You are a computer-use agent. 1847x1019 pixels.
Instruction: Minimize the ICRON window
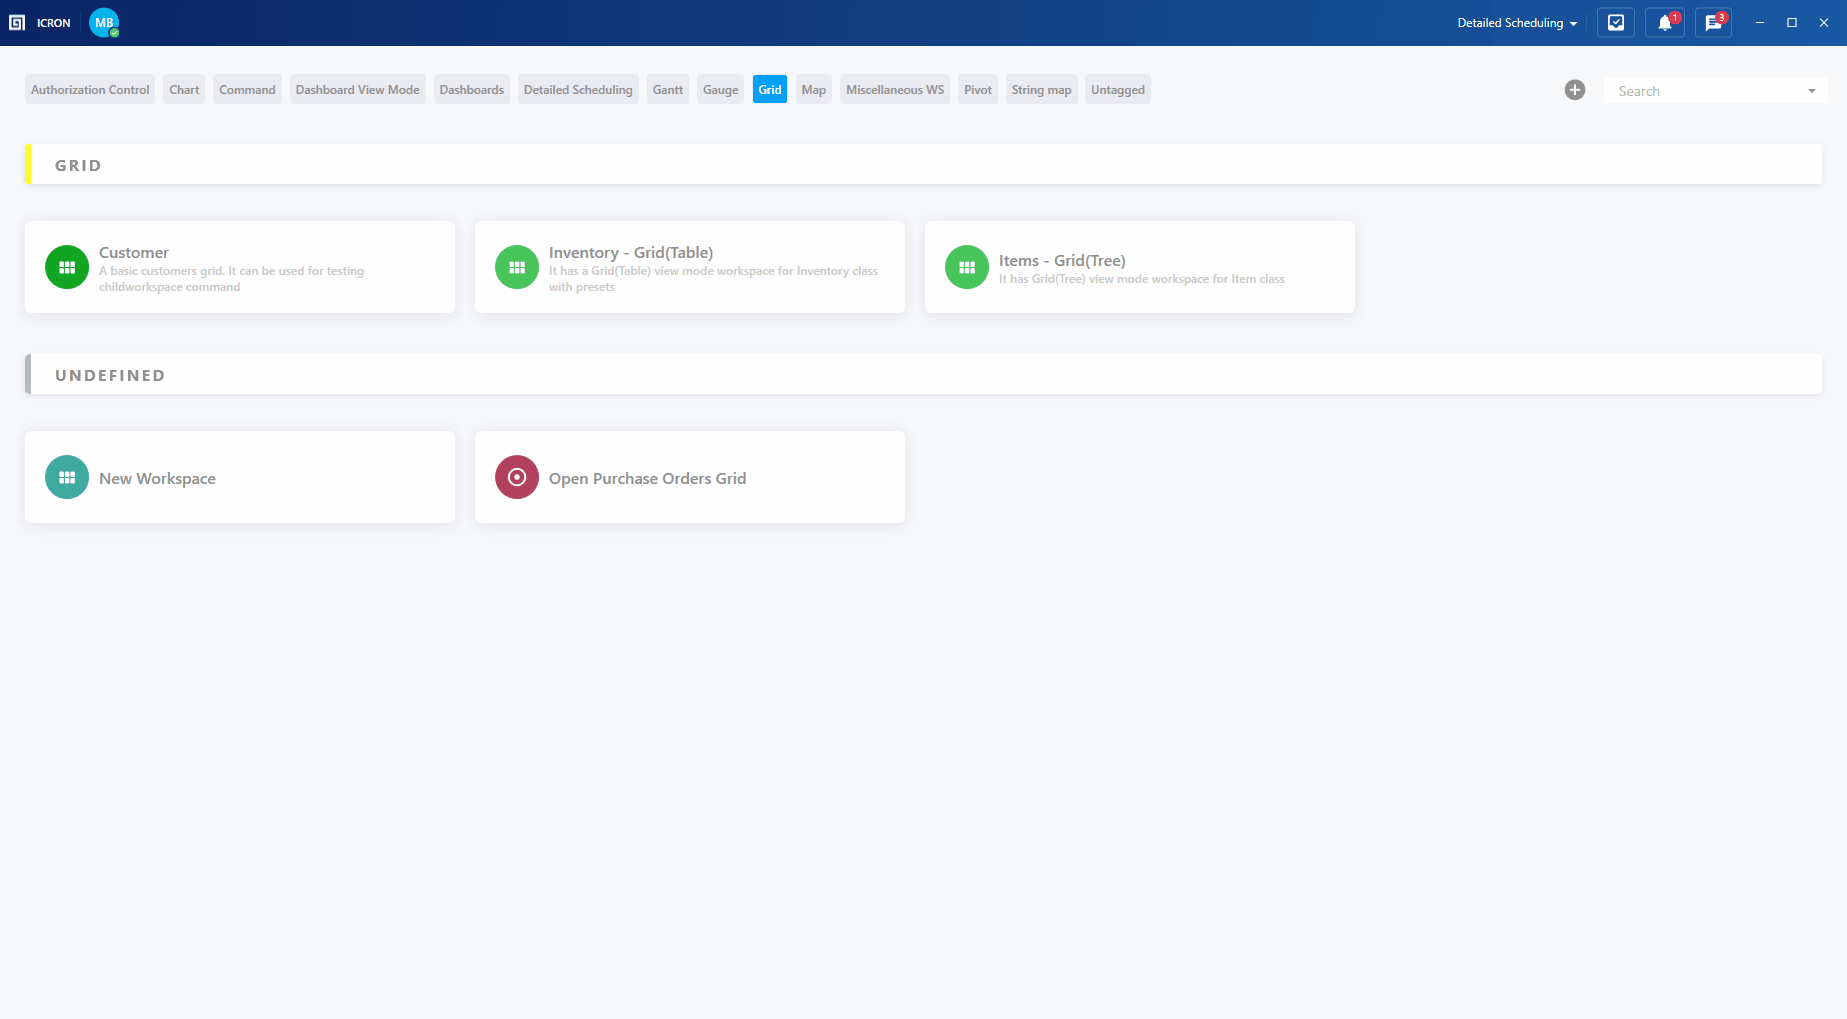(1759, 23)
